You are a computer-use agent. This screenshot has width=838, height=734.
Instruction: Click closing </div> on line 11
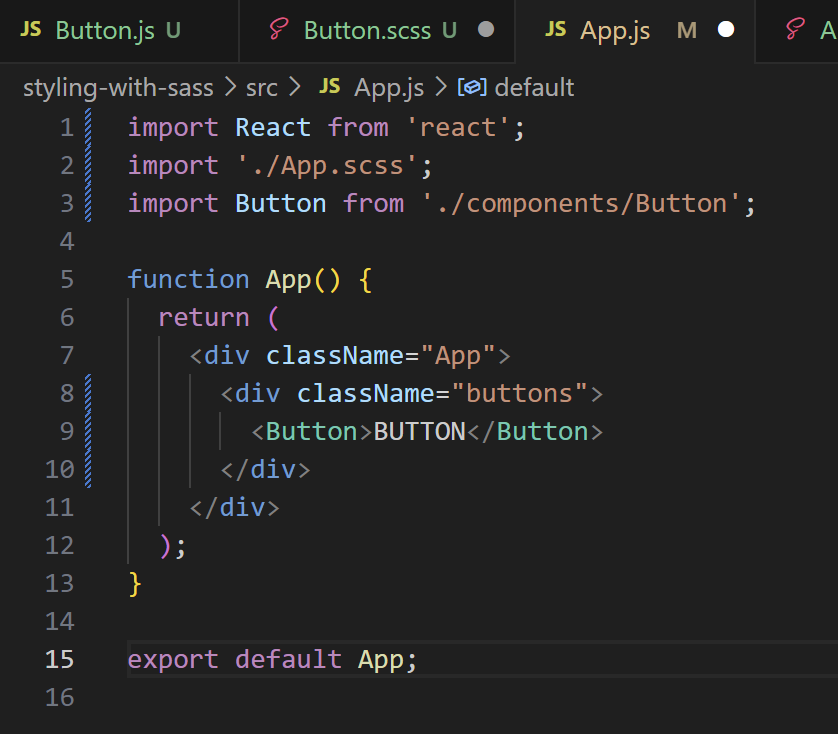click(x=235, y=508)
